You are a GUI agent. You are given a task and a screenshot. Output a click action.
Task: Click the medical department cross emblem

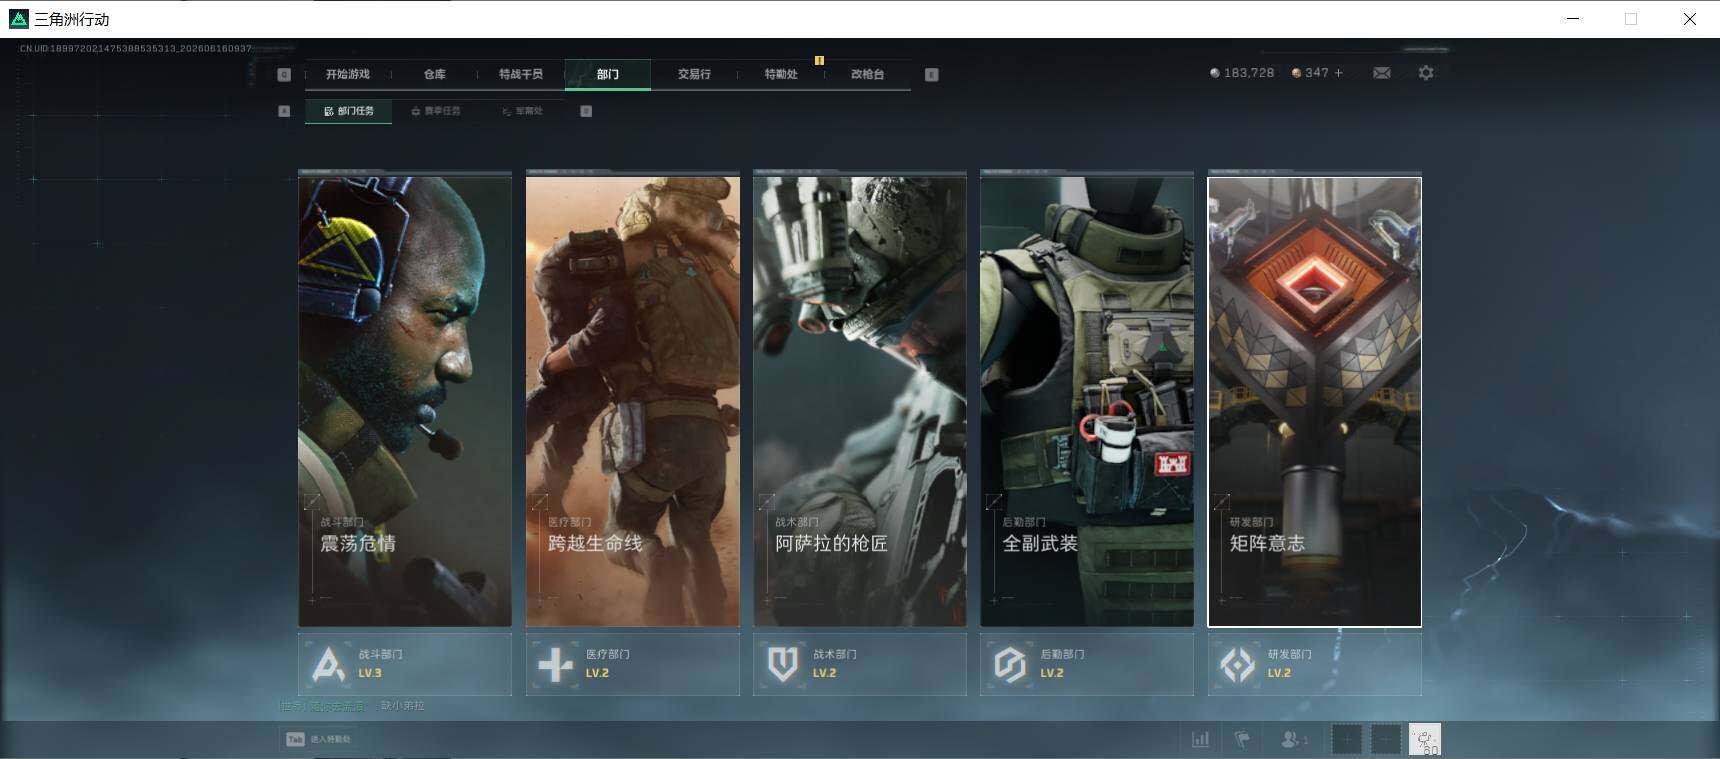(x=556, y=664)
